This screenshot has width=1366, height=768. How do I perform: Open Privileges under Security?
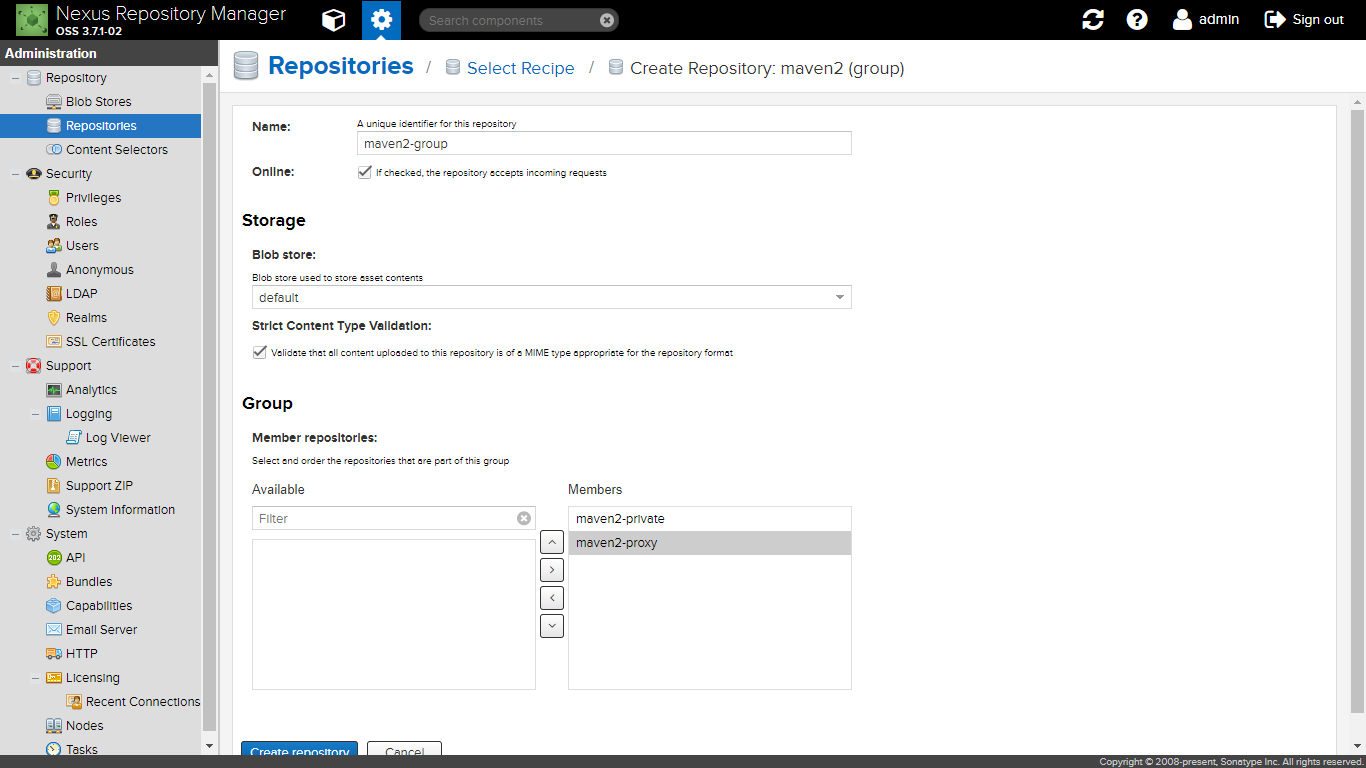coord(93,198)
